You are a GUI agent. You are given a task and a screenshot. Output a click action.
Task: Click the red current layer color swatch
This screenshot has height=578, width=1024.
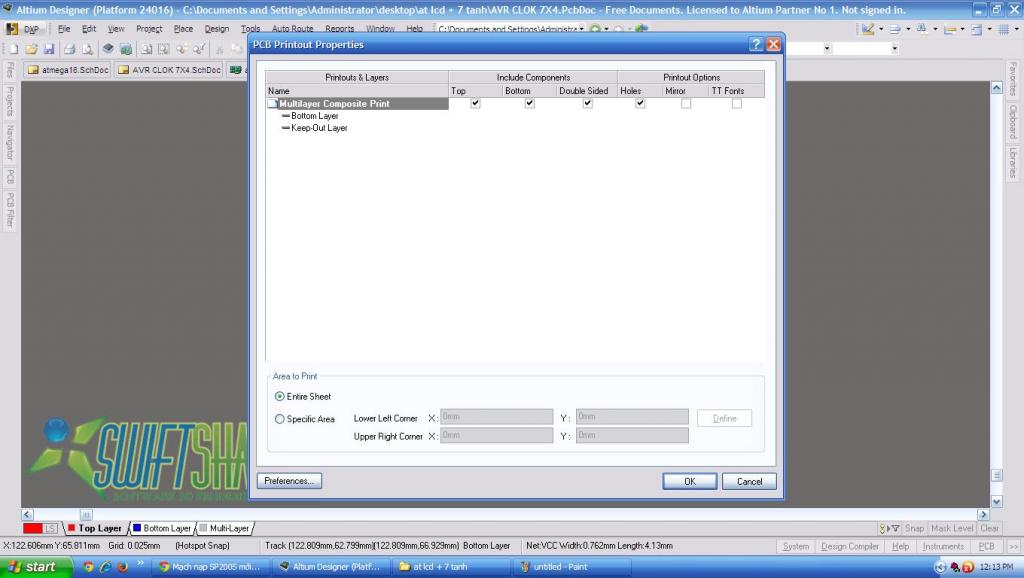33,528
